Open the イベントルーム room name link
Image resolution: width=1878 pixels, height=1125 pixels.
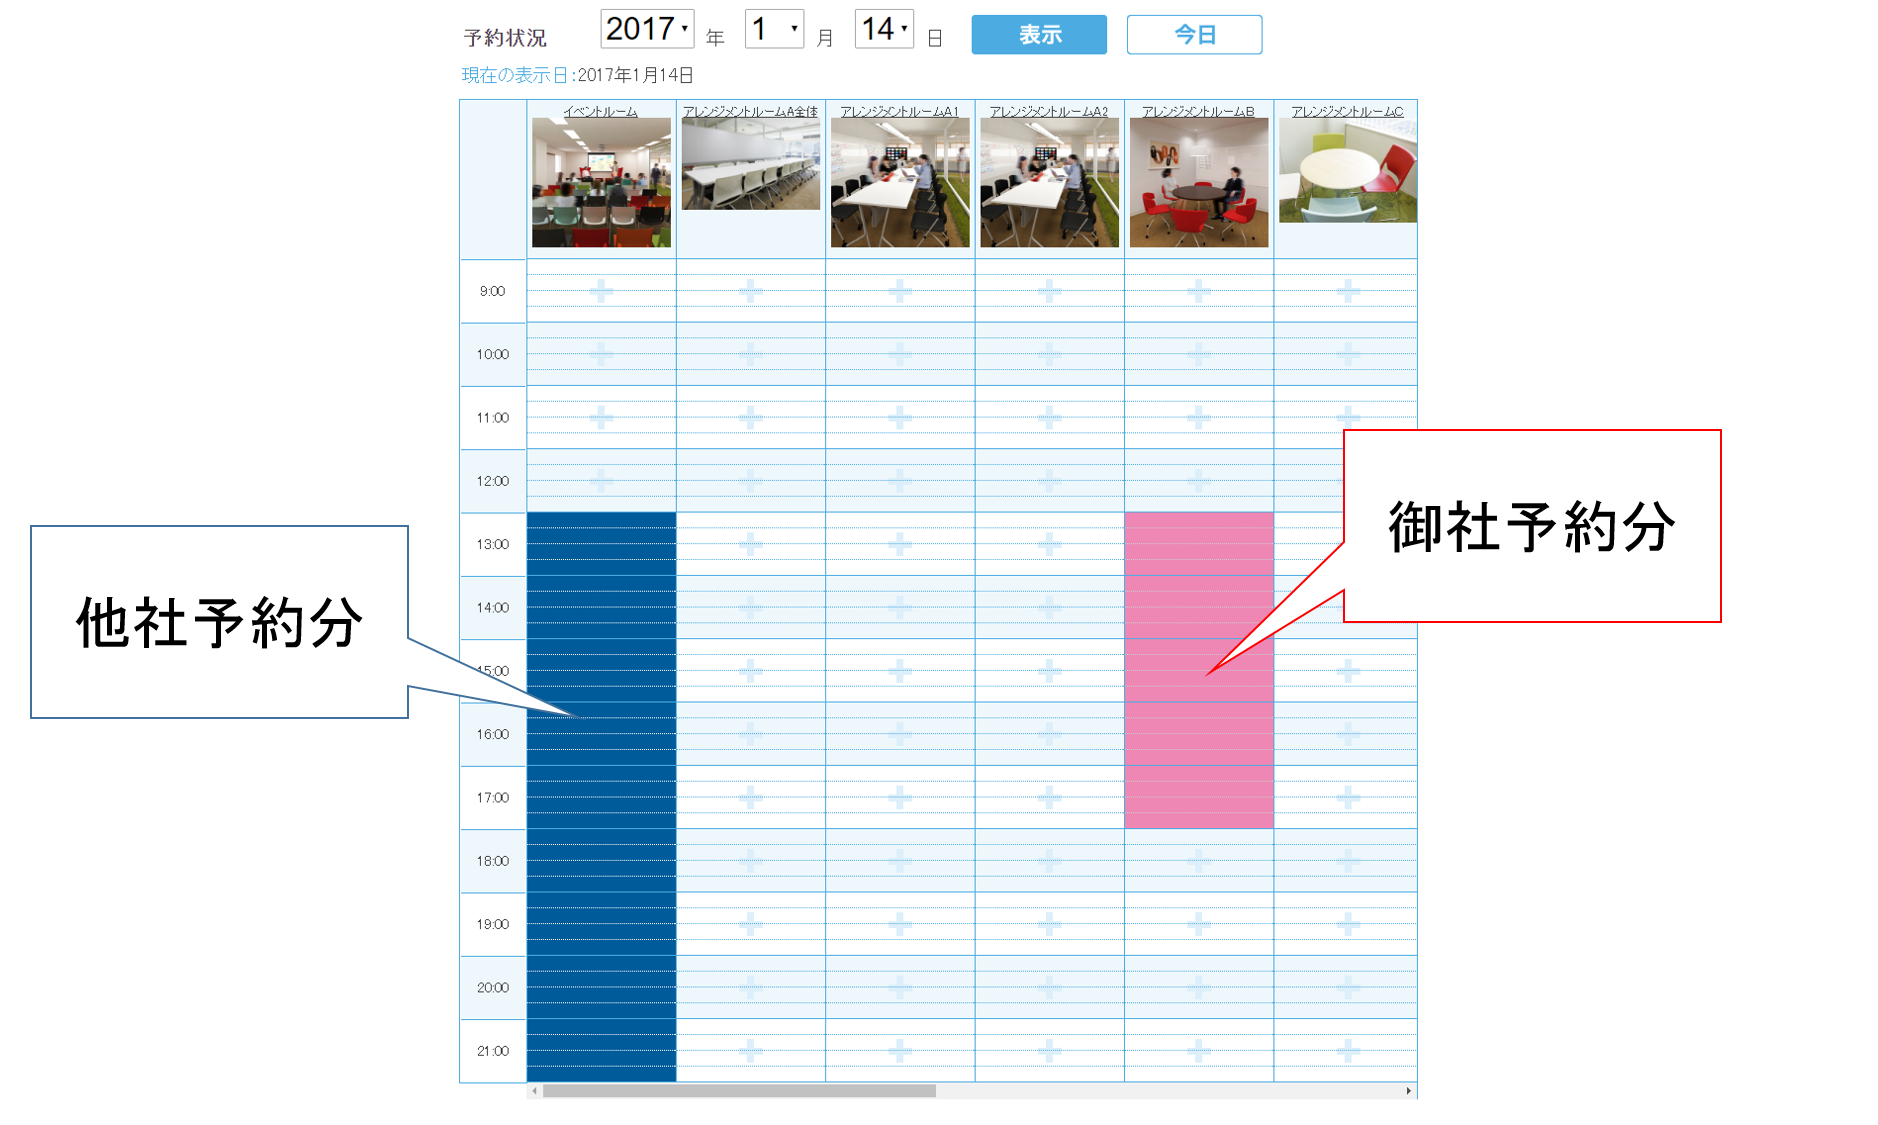[x=600, y=111]
